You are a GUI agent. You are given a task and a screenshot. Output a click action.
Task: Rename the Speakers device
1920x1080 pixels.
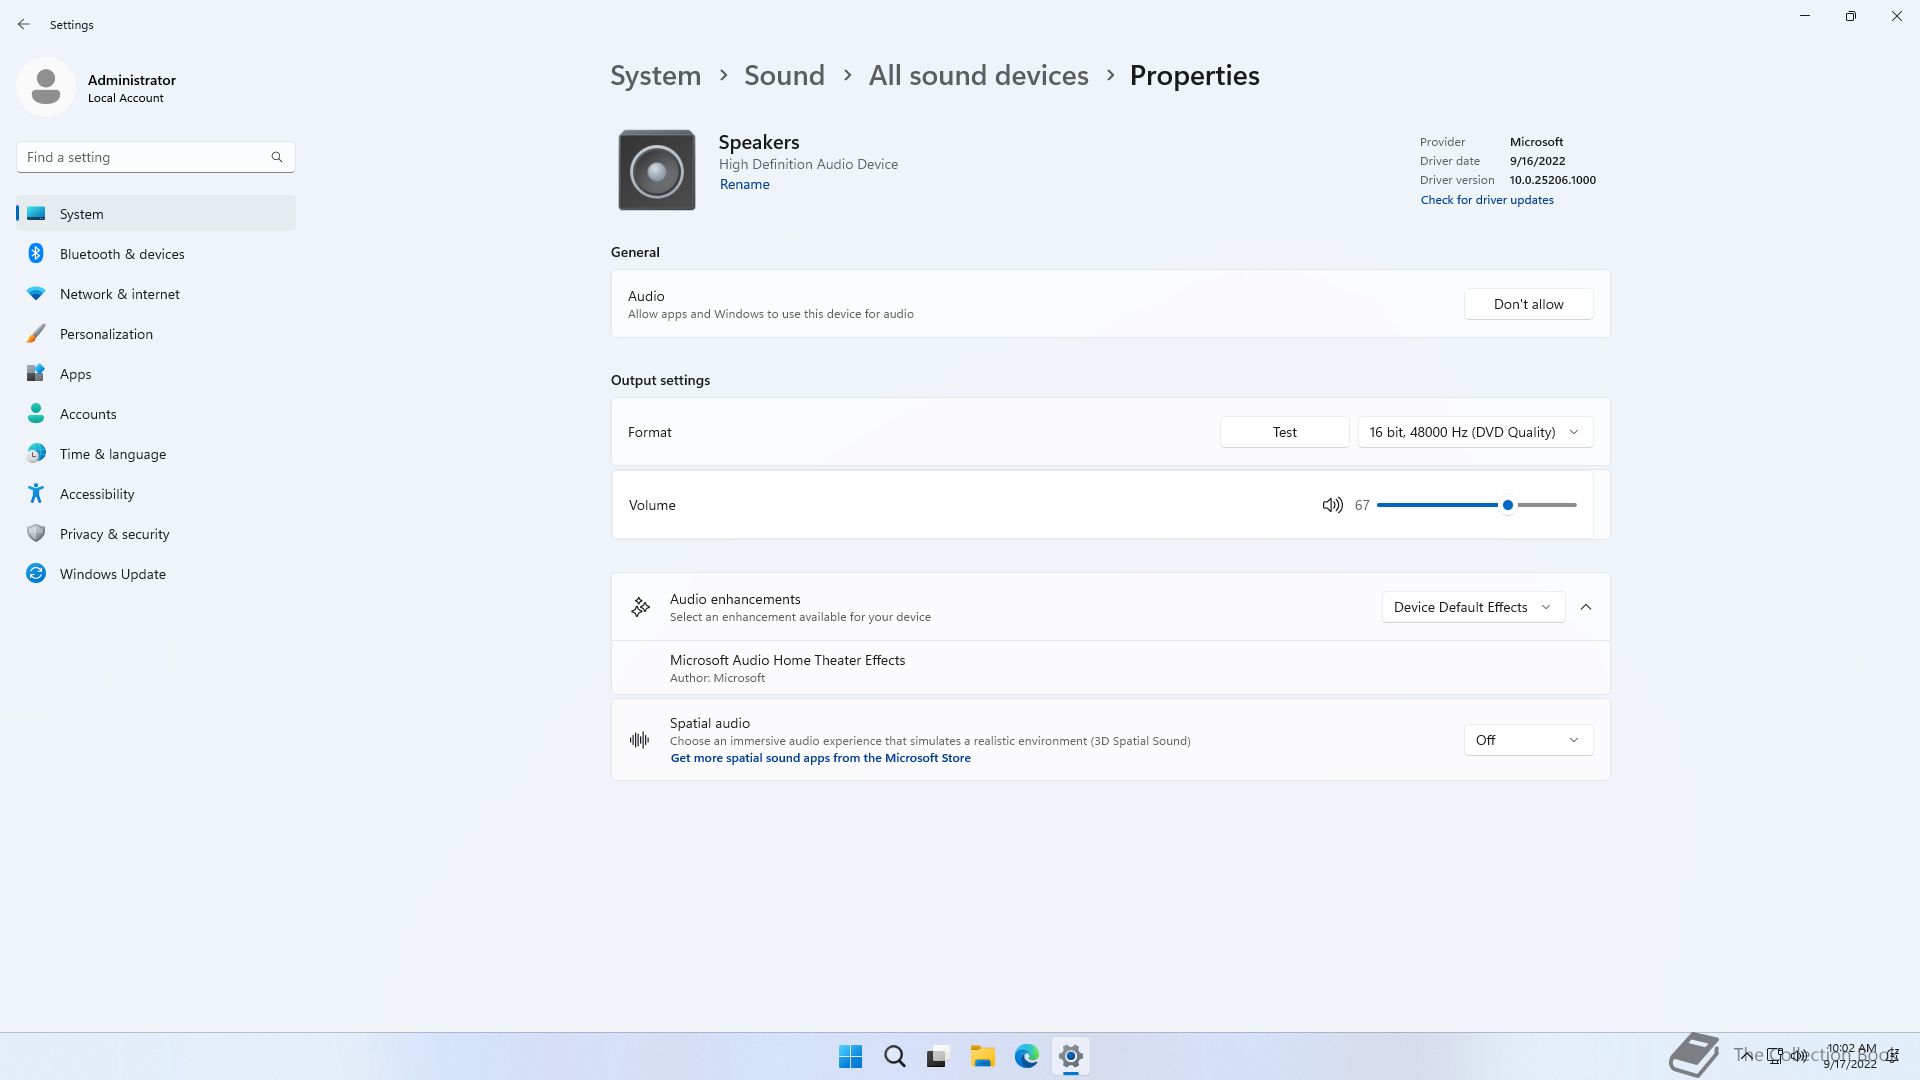745,185
